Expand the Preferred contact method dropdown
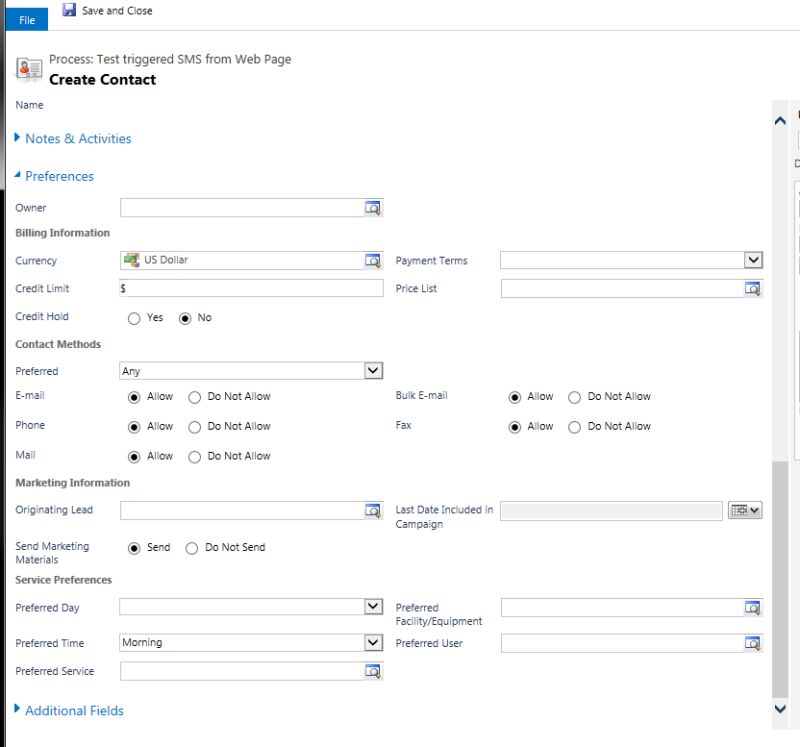 [373, 371]
